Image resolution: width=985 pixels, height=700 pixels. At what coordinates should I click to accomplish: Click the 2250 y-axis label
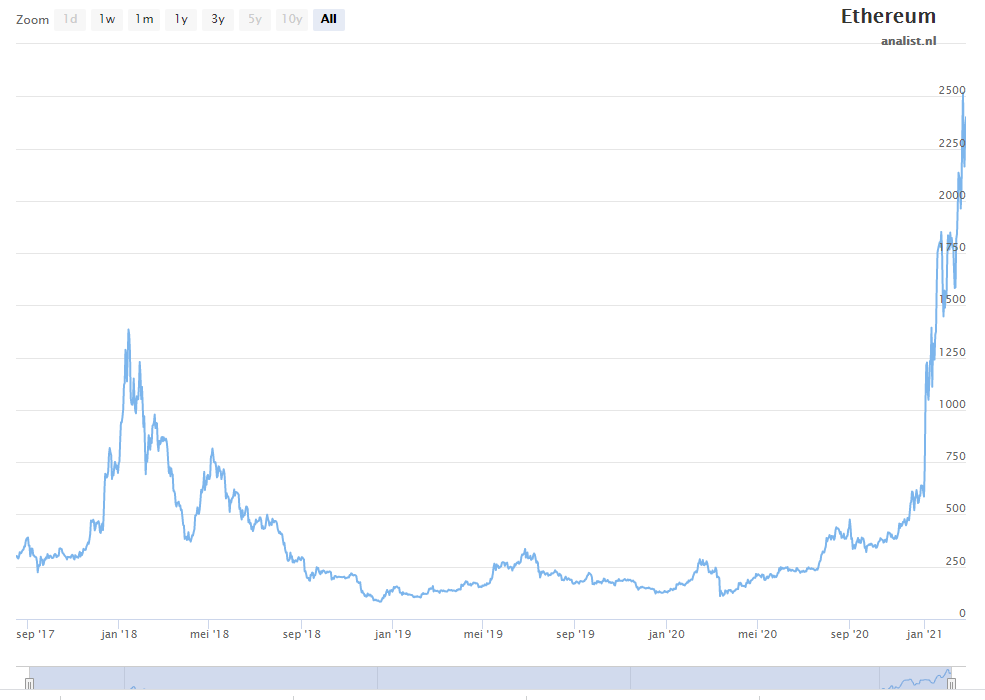[952, 143]
